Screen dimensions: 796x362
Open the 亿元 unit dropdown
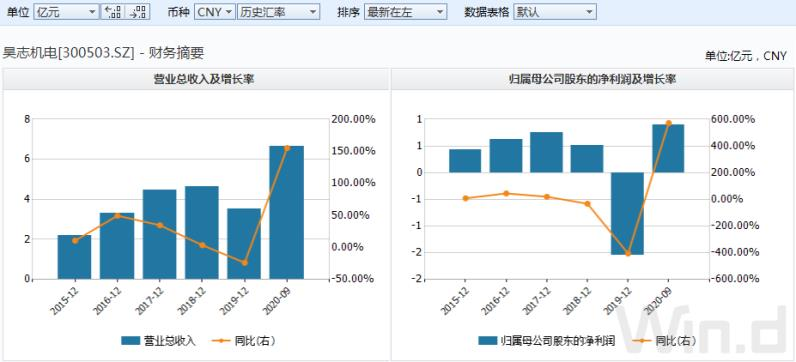[x=66, y=12]
